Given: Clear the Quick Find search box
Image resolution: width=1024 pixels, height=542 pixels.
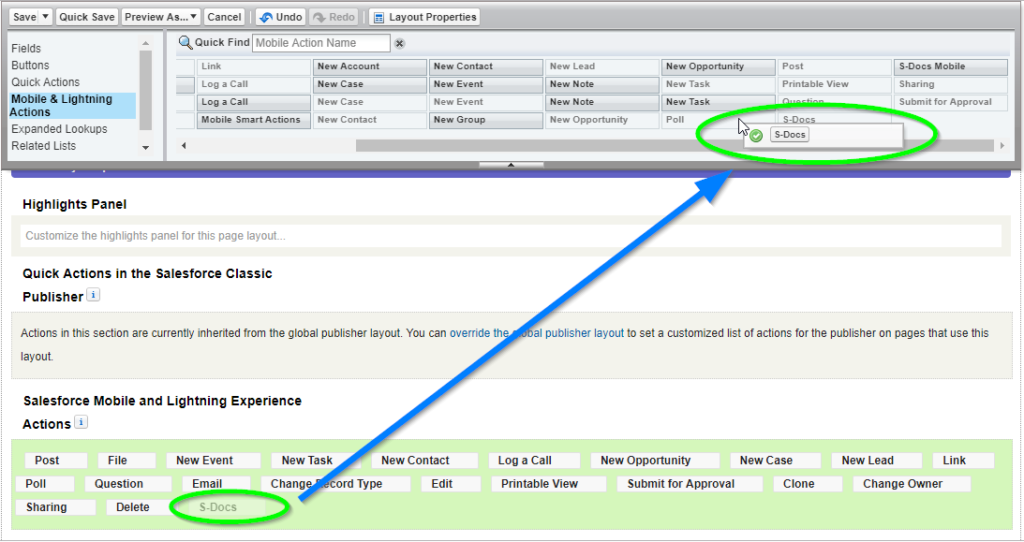Looking at the screenshot, I should point(399,43).
